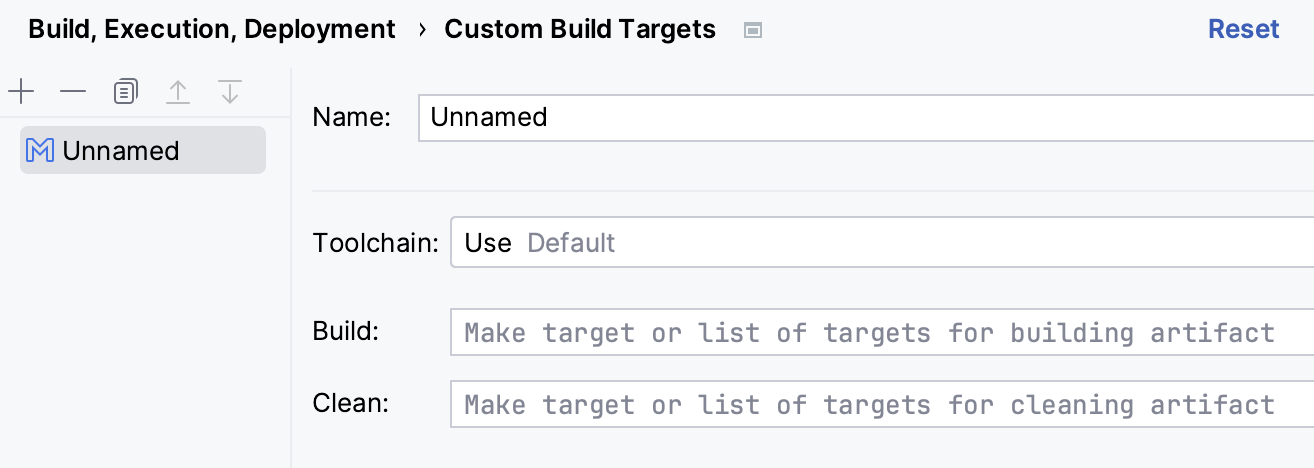Click the Clean: label

[350, 404]
